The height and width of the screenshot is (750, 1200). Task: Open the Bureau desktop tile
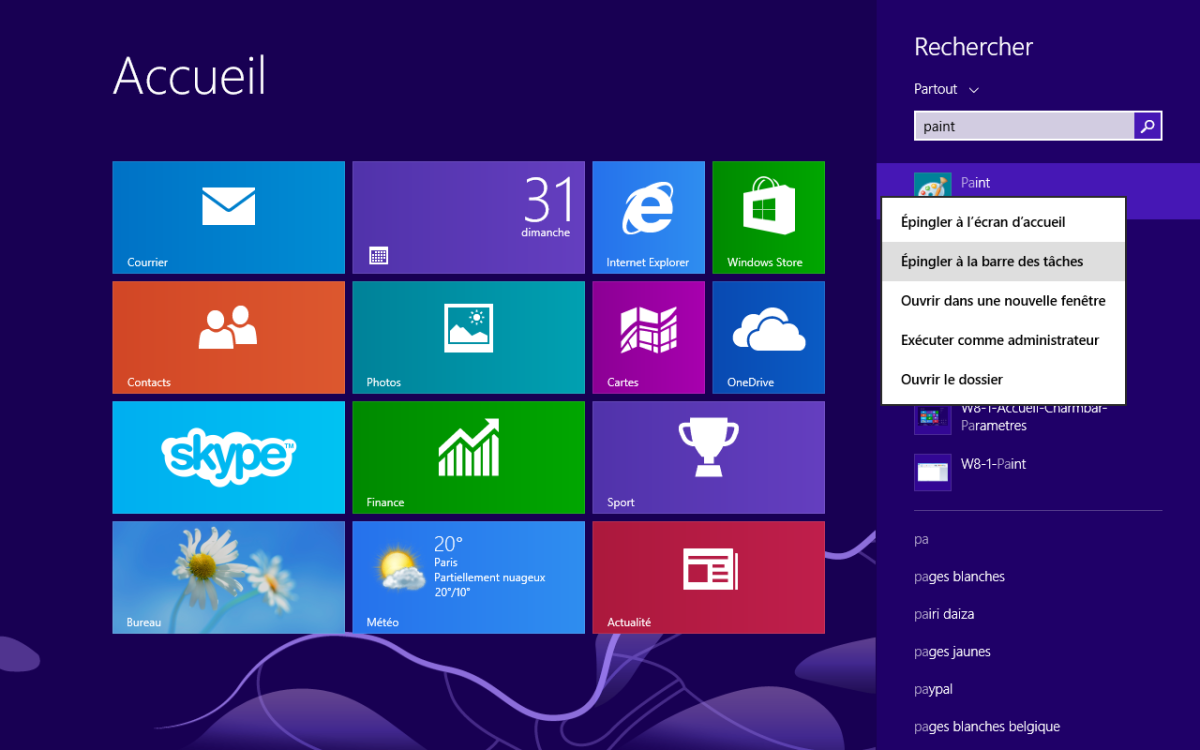tap(228, 577)
